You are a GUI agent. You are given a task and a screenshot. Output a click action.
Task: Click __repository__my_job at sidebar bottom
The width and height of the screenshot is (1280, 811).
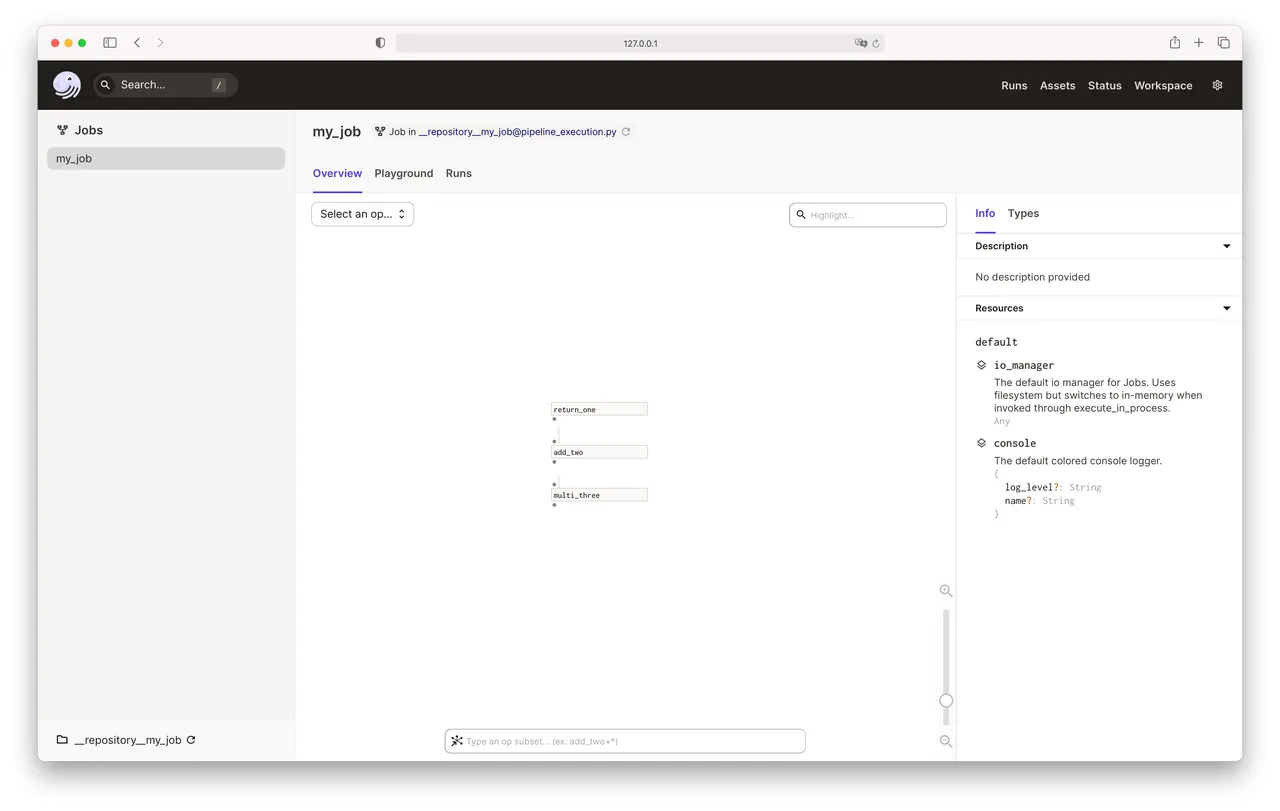[x=128, y=740]
